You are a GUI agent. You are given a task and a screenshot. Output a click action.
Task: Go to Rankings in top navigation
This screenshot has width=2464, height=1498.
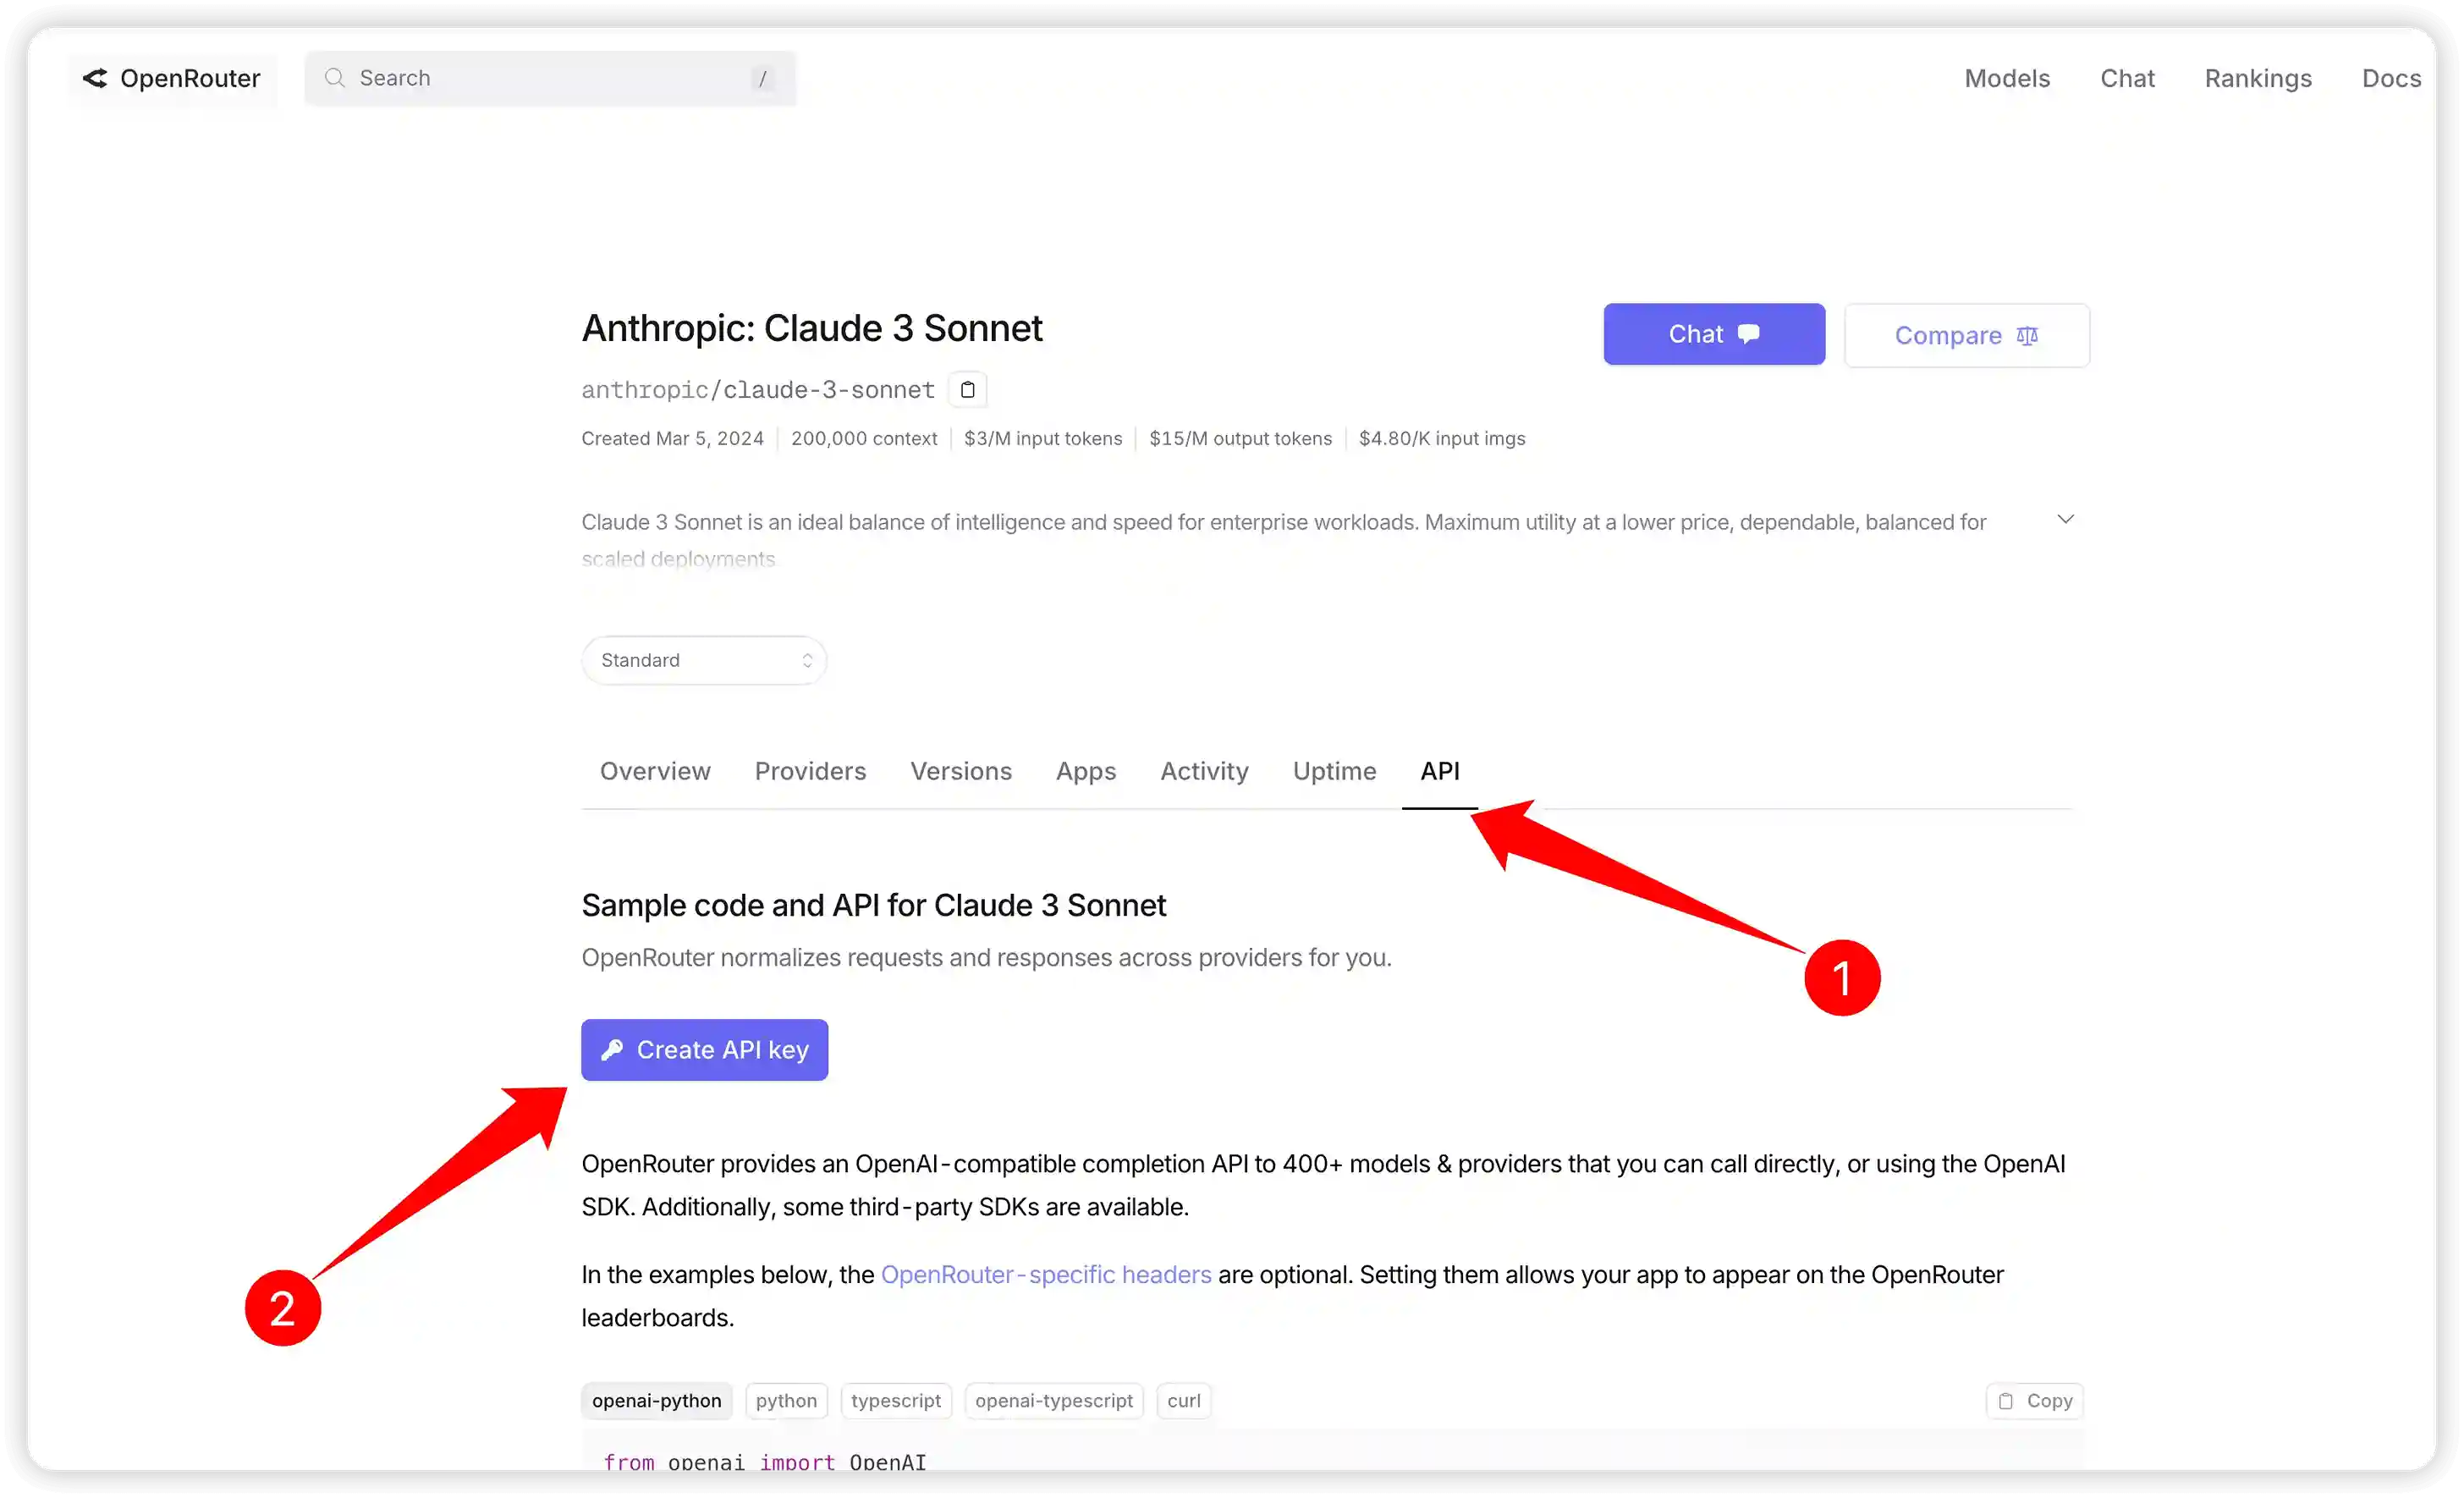coord(2258,78)
